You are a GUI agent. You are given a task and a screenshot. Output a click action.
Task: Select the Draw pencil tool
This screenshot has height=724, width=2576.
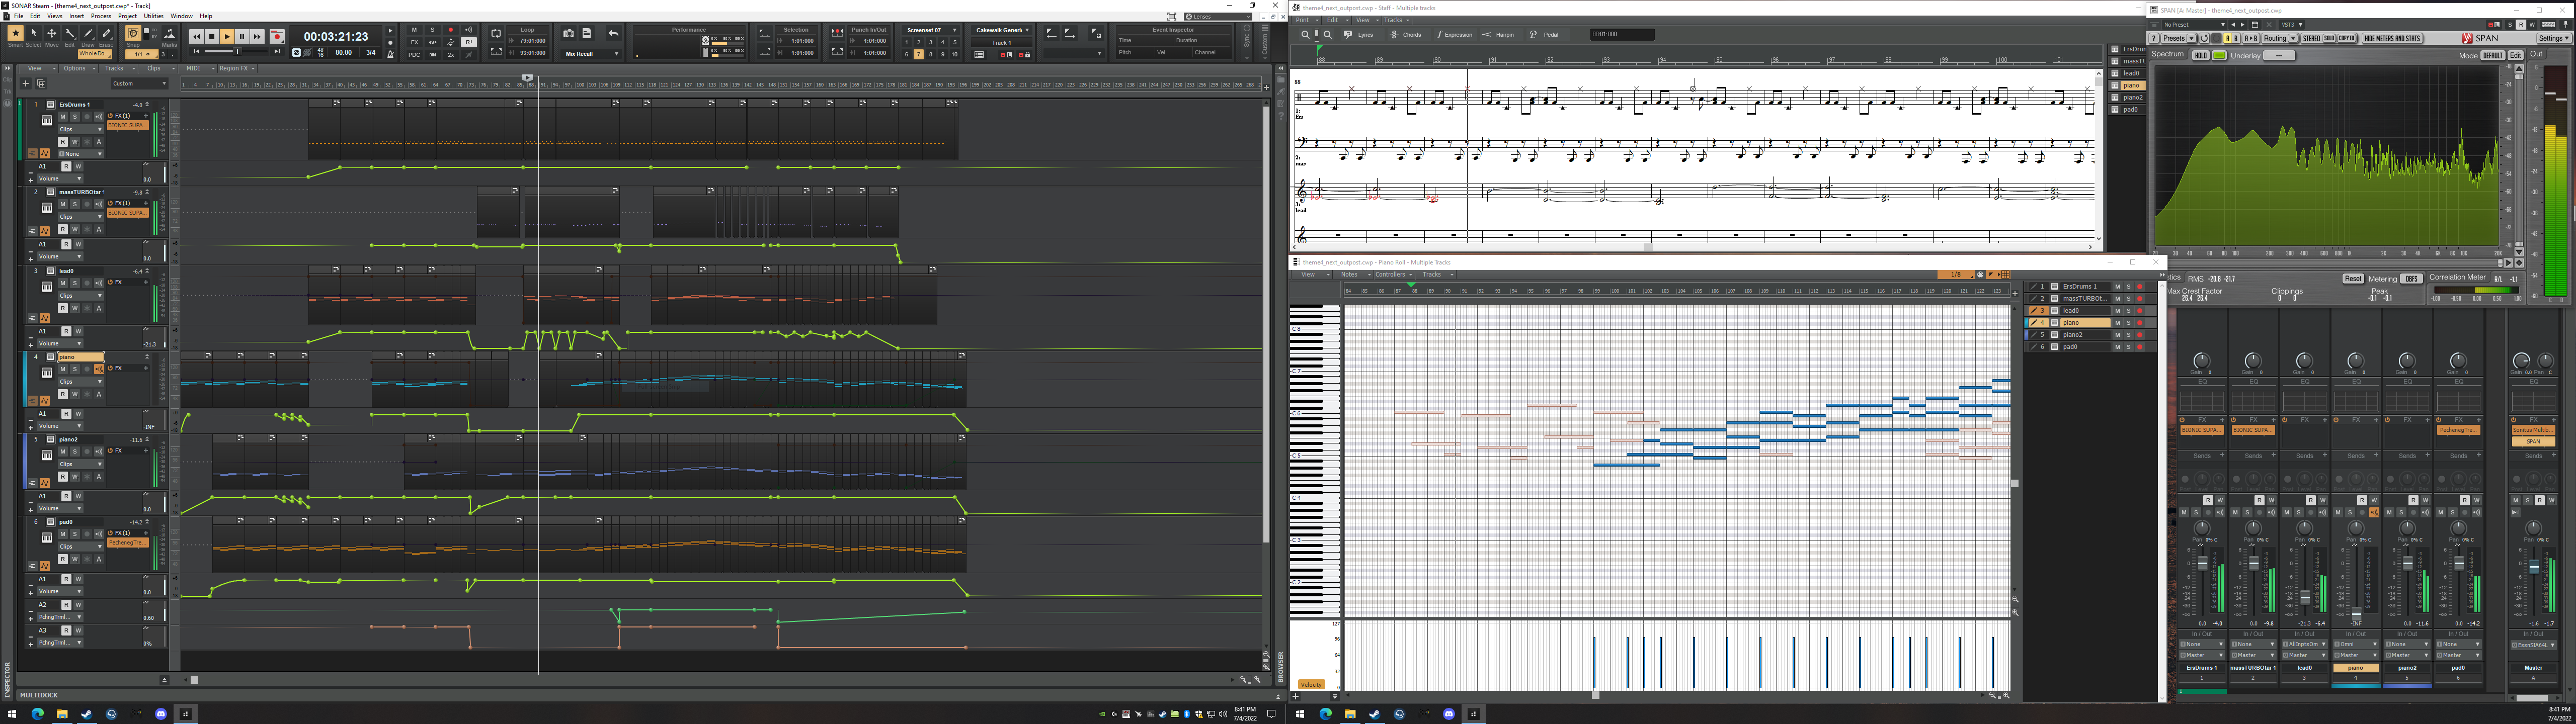[x=88, y=34]
